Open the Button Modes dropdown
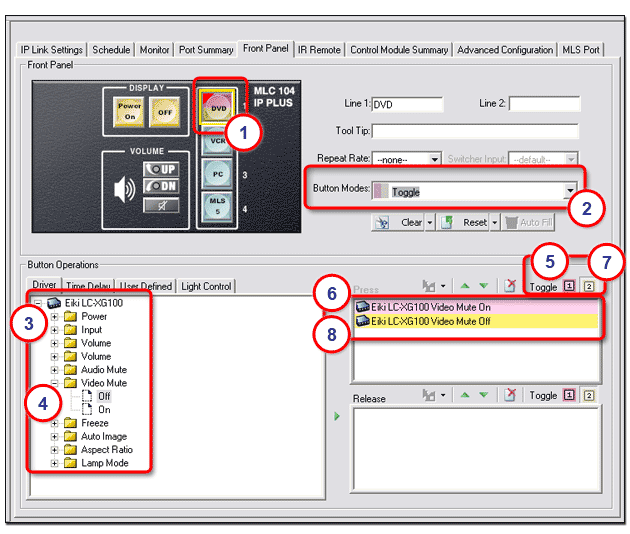Viewport: 630px width, 534px height. pos(570,191)
